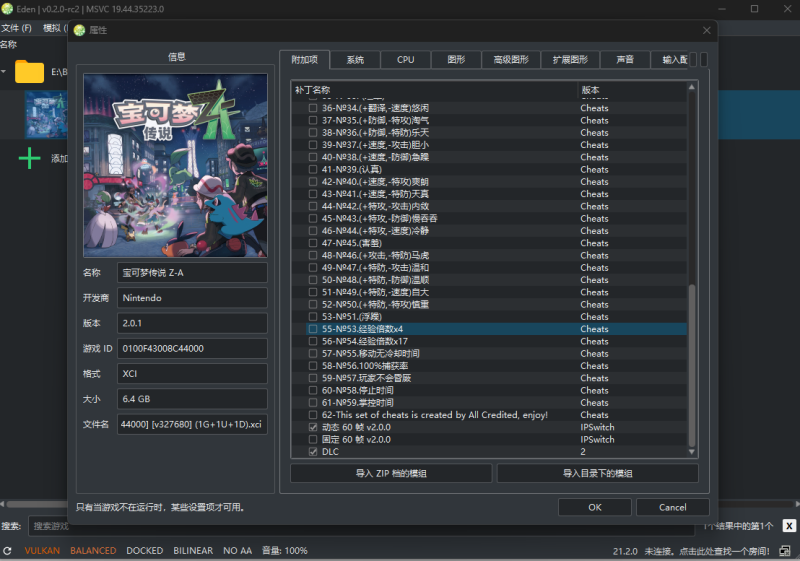The width and height of the screenshot is (800, 561).
Task: Click the yellow game folder icon
Action: pyautogui.click(x=30, y=72)
